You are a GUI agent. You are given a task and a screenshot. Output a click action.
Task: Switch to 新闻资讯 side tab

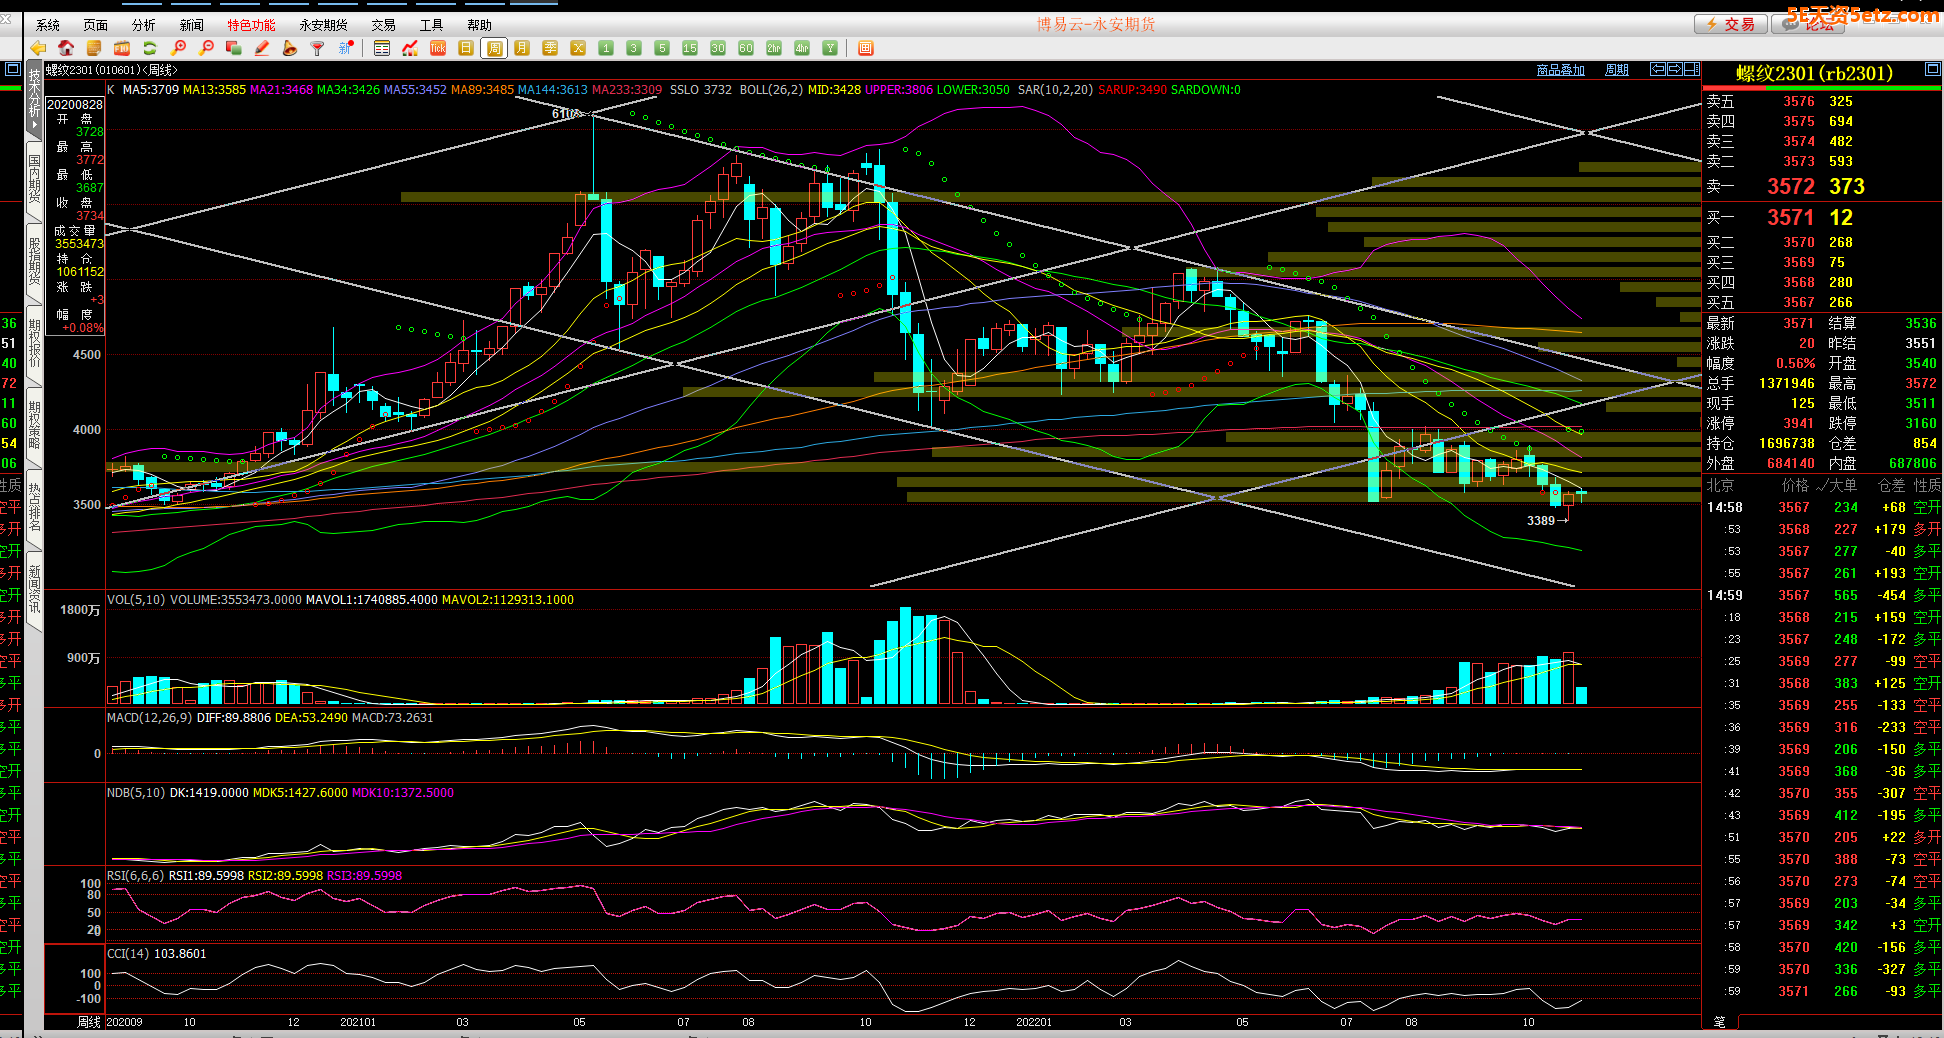click(35, 589)
